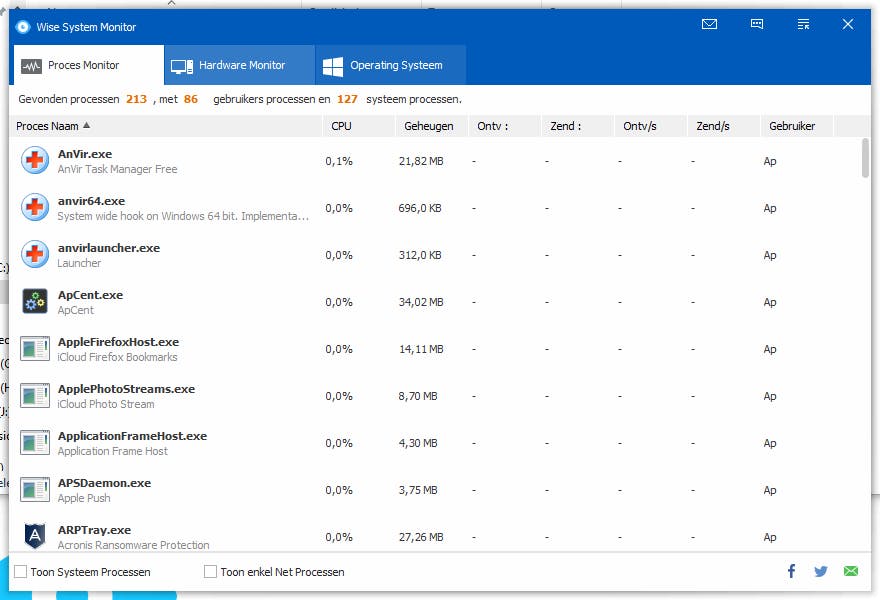Screen dimensions: 880x600
Task: Enable Toon enkel Net Processen
Action: coord(210,571)
